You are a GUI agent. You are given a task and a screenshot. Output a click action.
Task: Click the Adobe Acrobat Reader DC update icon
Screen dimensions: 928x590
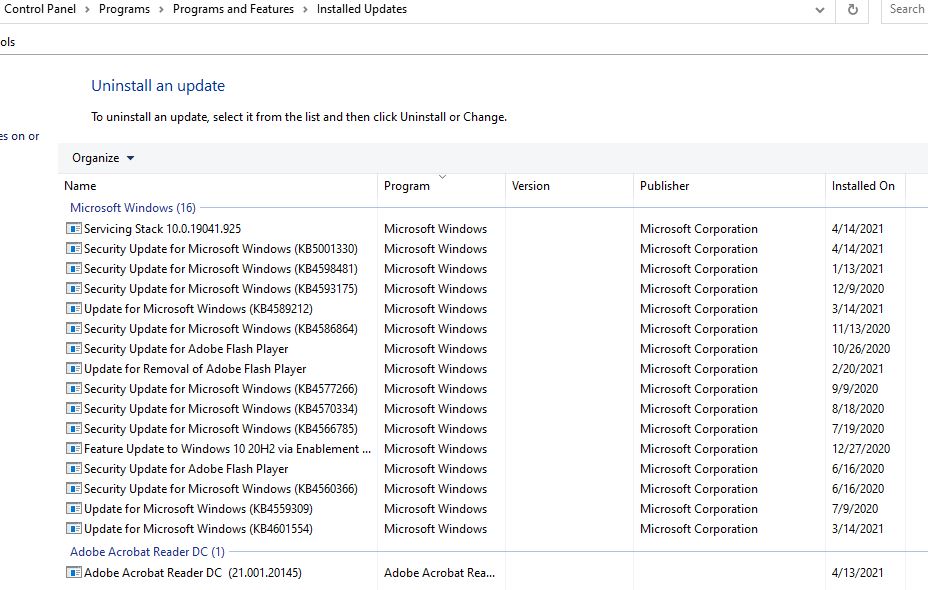pyautogui.click(x=73, y=572)
